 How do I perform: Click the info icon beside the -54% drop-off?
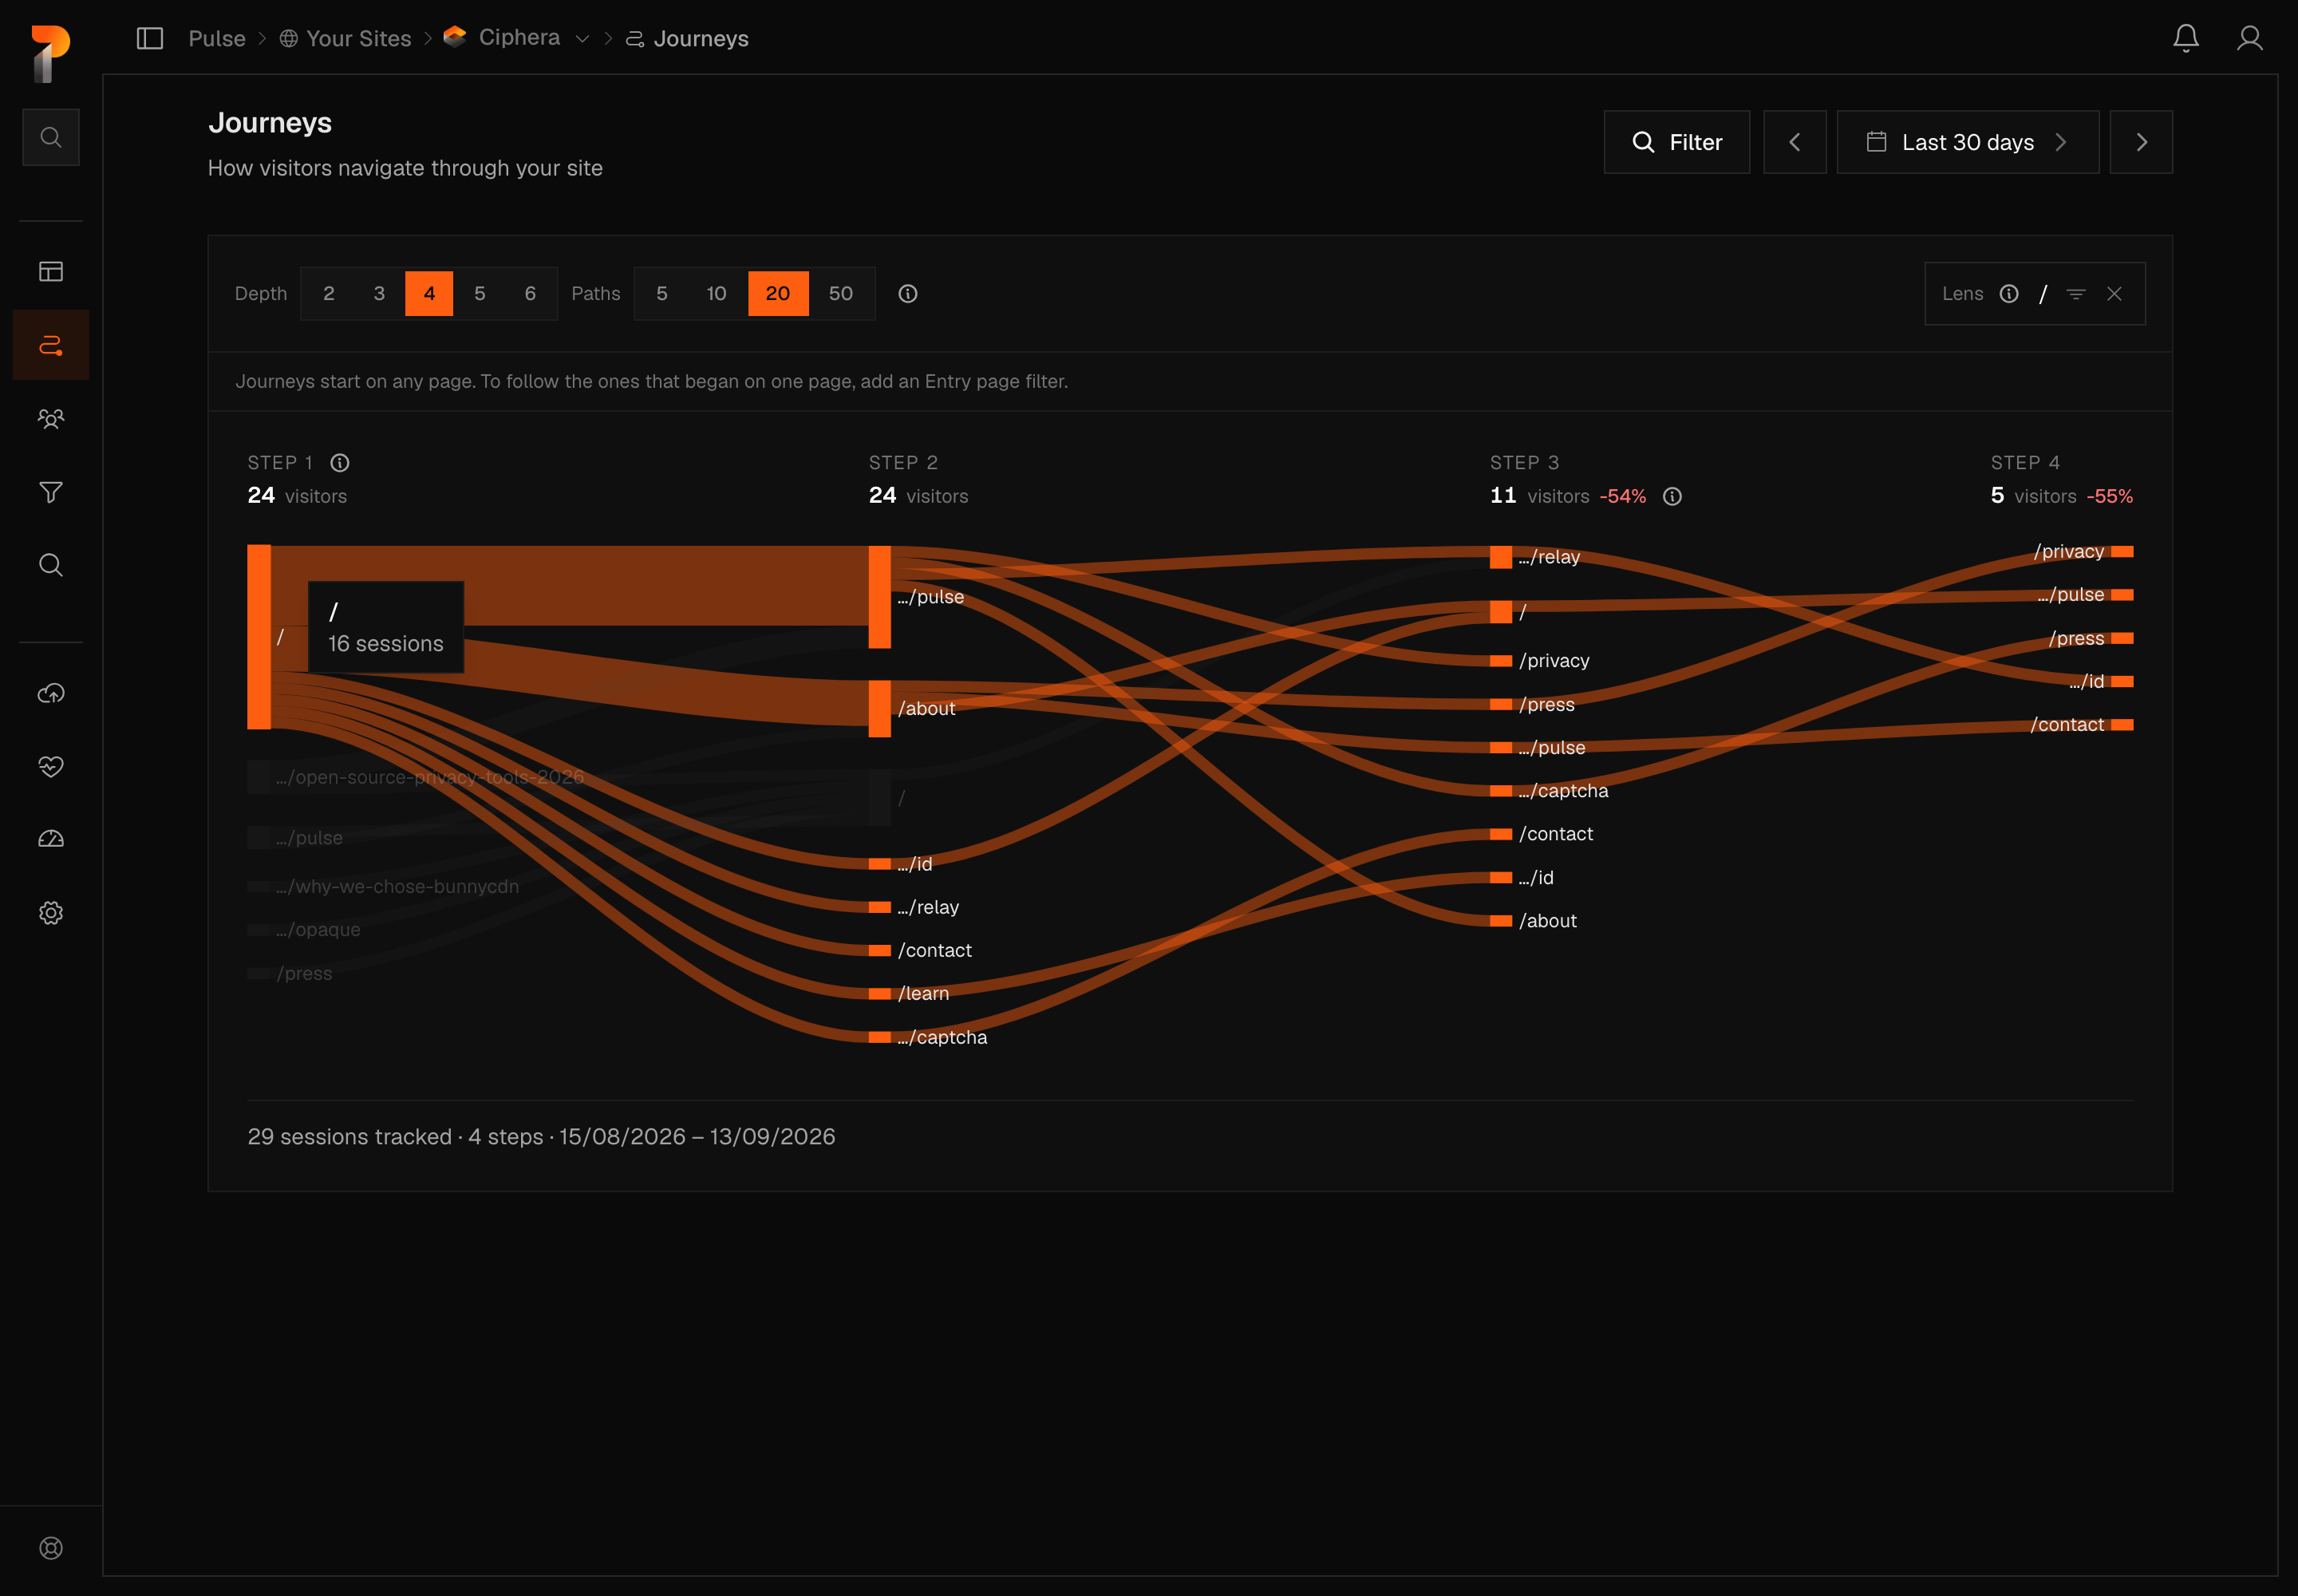tap(1672, 497)
